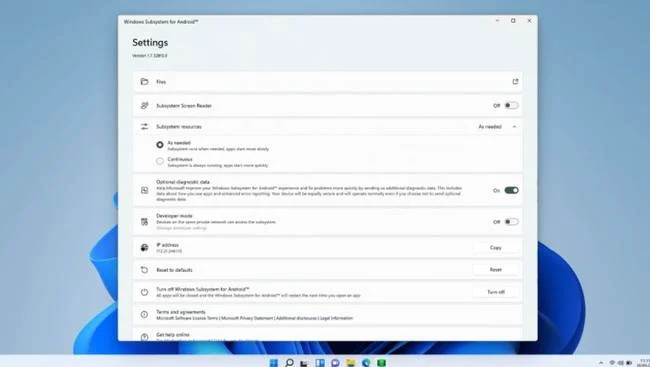Click the power icon beside Turn off

tap(144, 292)
